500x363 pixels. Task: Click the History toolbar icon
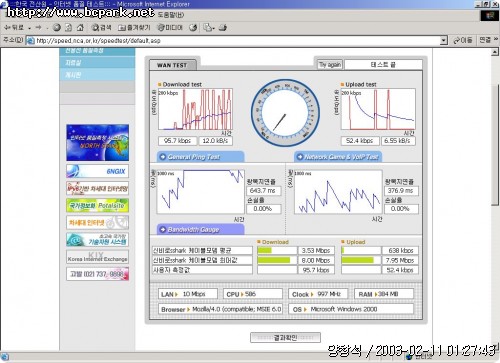(193, 27)
